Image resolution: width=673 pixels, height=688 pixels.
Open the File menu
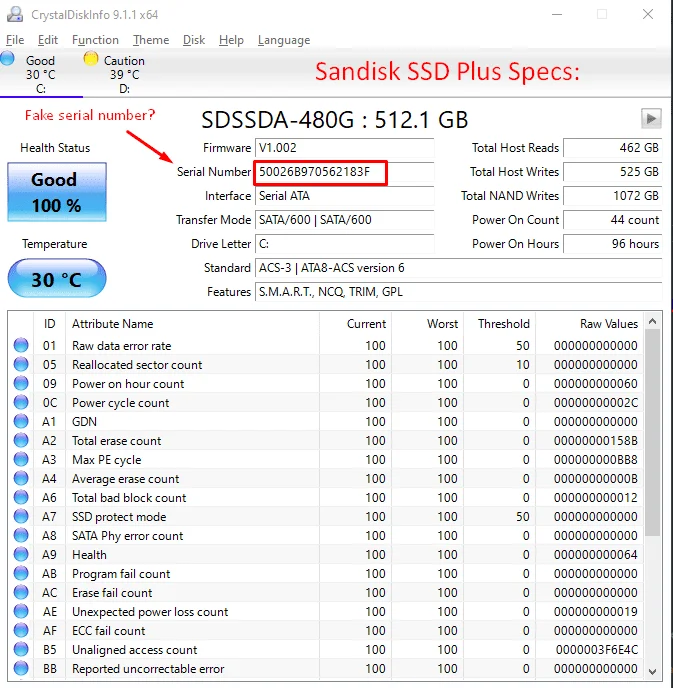click(15, 40)
